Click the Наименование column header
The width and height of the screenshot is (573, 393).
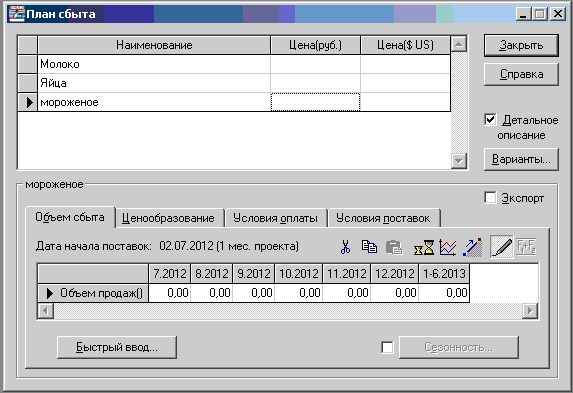coord(154,45)
